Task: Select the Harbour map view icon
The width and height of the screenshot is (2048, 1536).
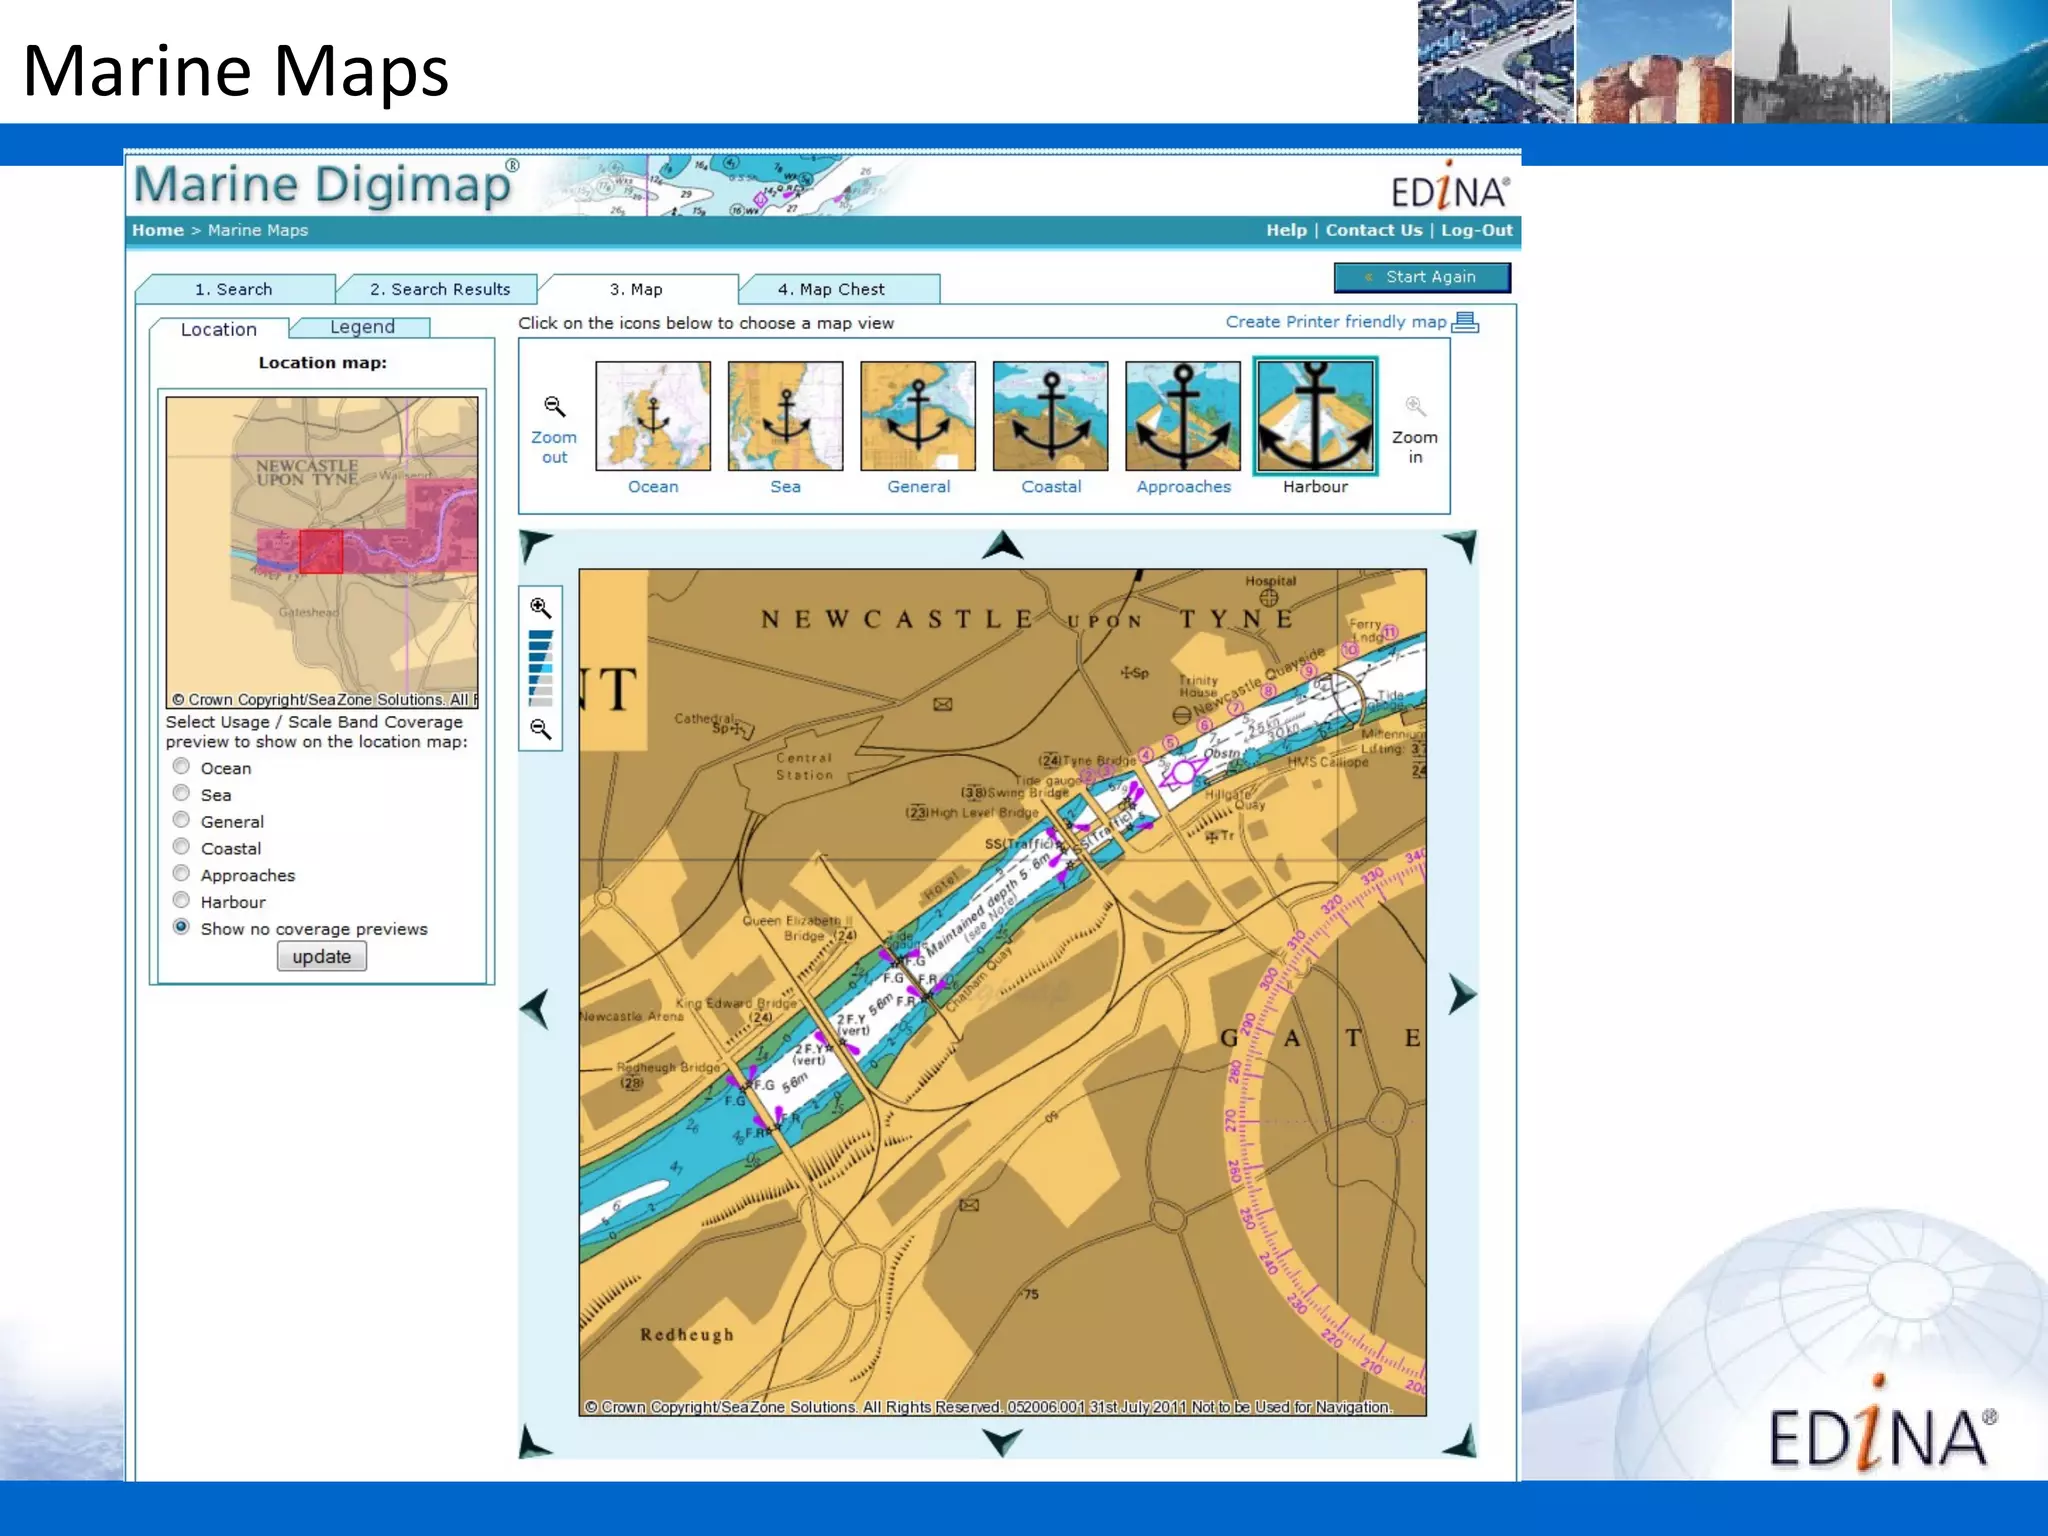Action: click(x=1315, y=416)
